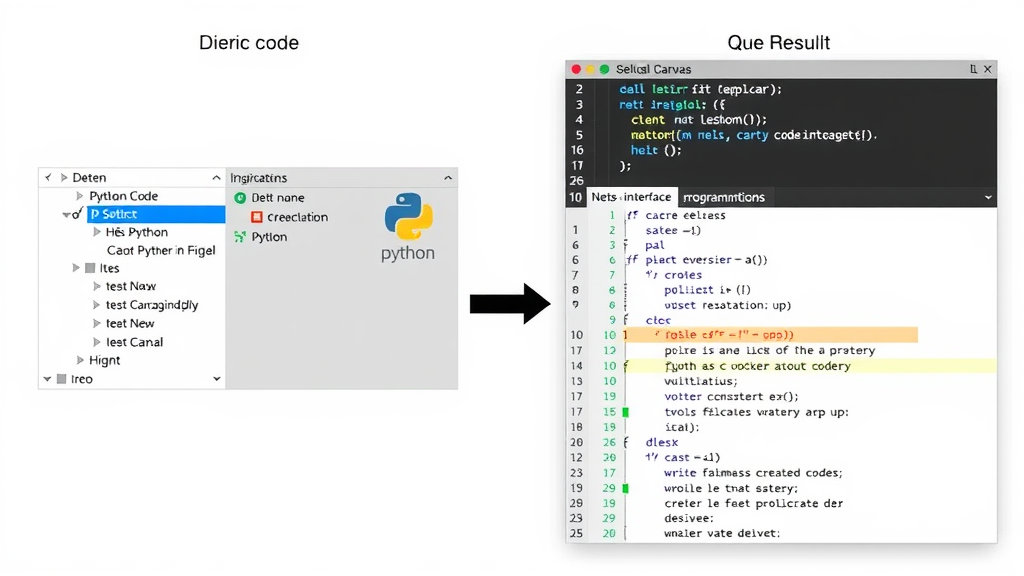
Task: Collapse the Ingicatins panel with its chevron
Action: coord(448,177)
